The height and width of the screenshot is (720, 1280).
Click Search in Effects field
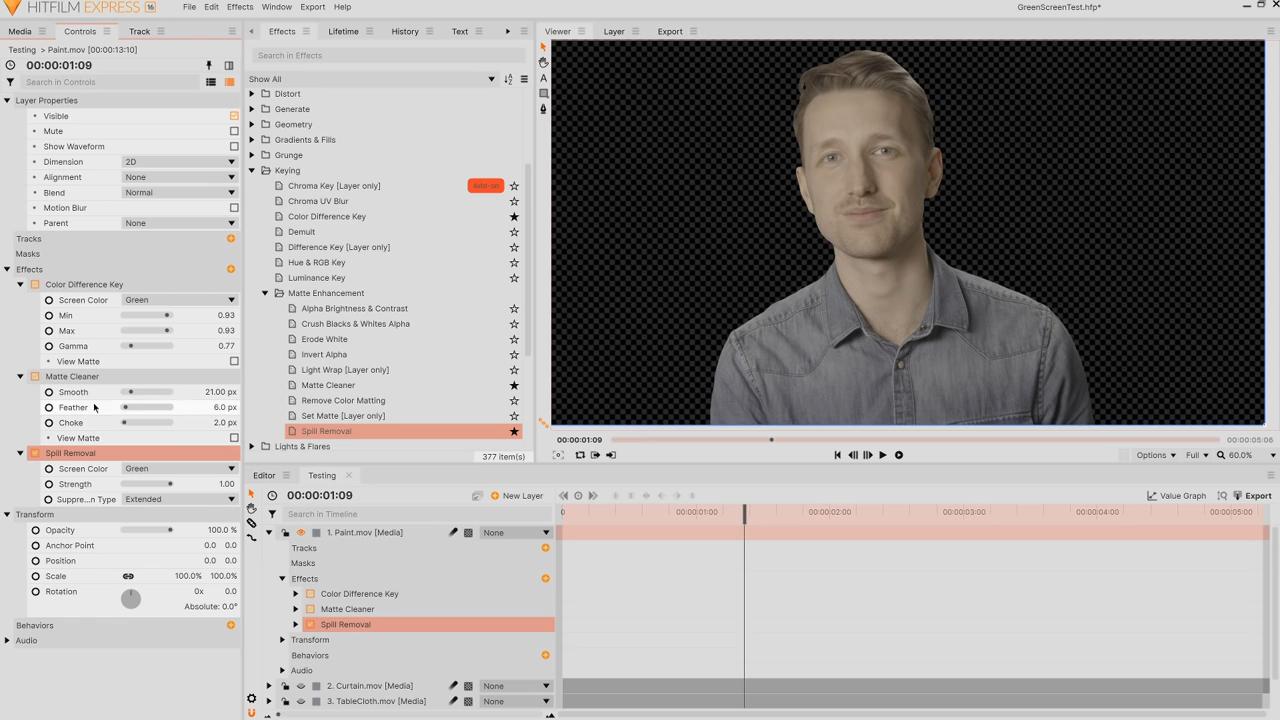coord(388,55)
